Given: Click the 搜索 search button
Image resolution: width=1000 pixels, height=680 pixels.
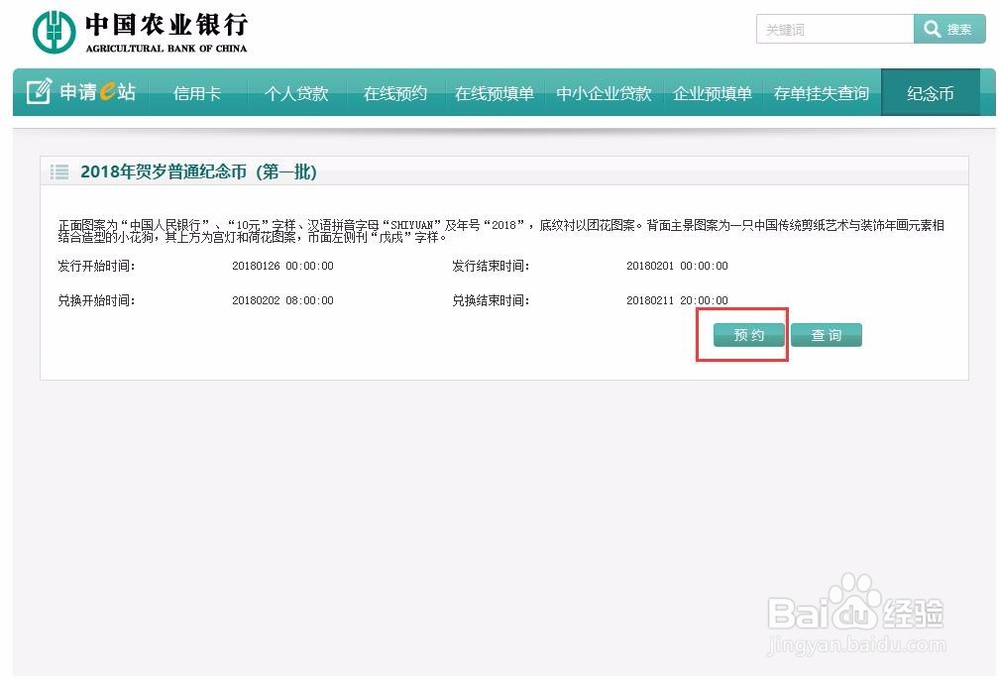Looking at the screenshot, I should (x=949, y=29).
